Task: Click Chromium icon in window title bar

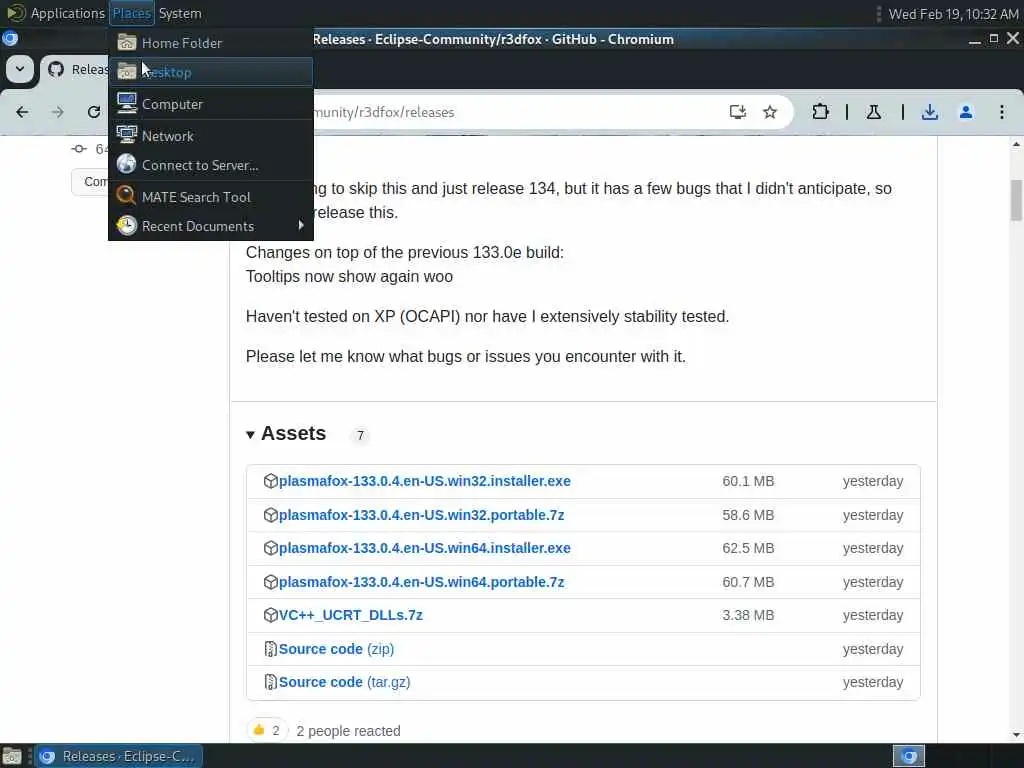Action: click(10, 39)
